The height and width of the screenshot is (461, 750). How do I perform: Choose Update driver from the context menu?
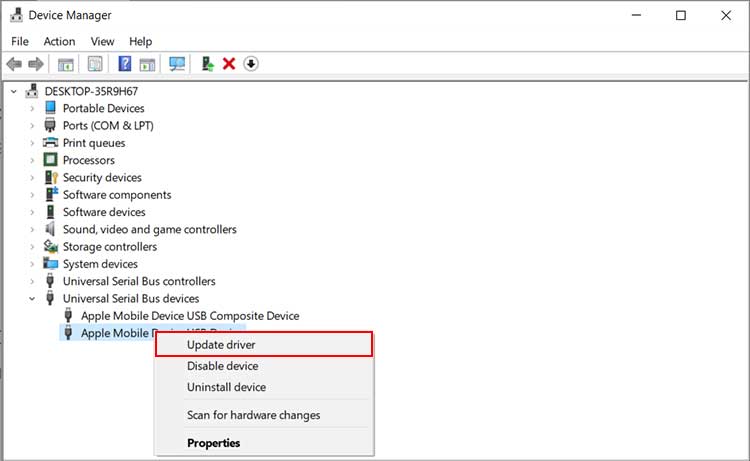point(264,344)
